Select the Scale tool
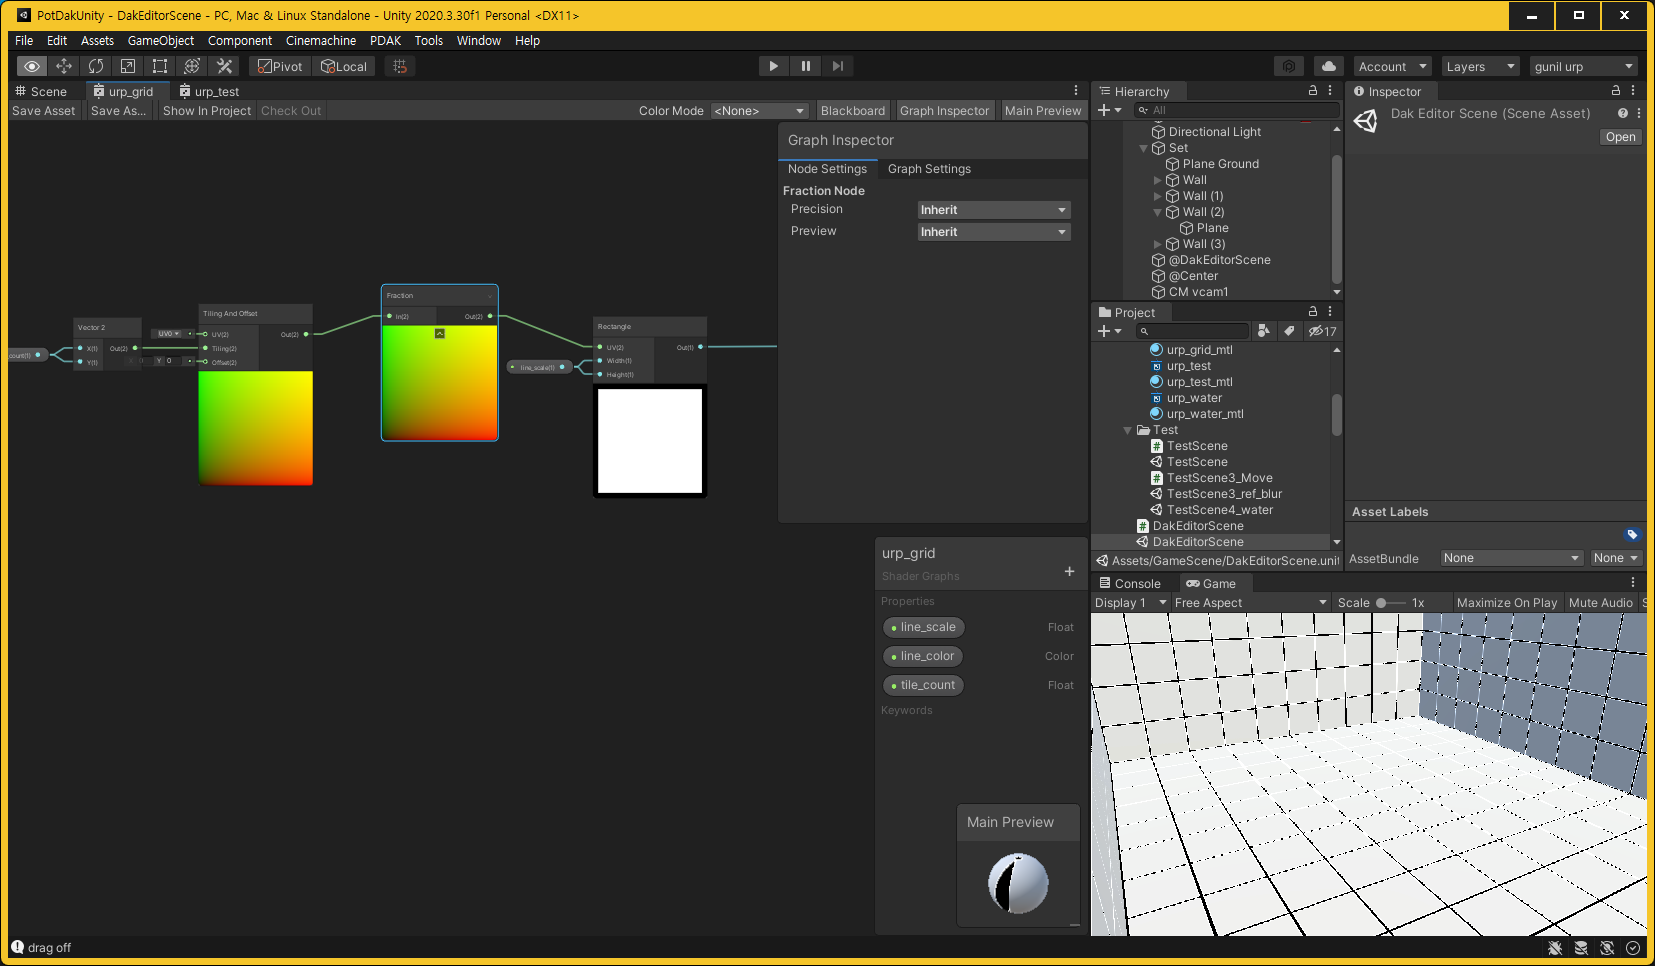 [128, 66]
